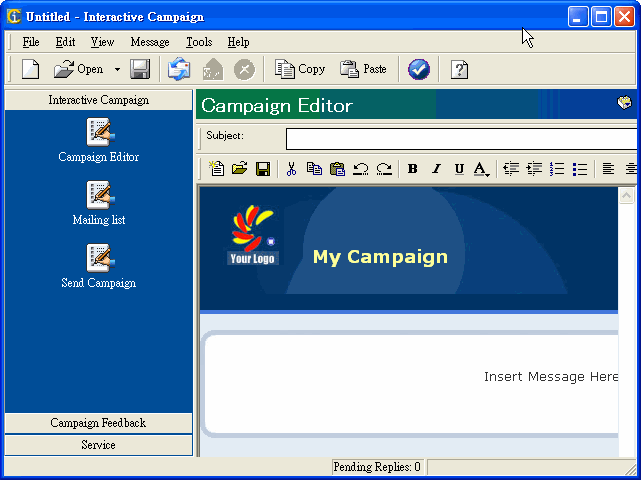The image size is (641, 480).
Task: Click the Redo arrow icon
Action: point(384,168)
